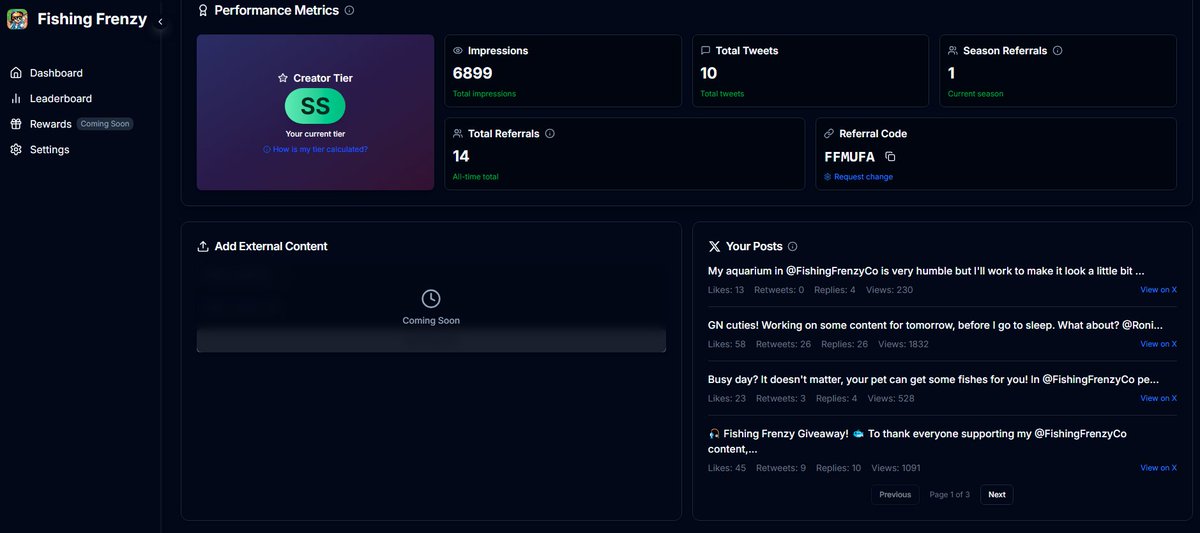Click the 'Your current tier' text
This screenshot has width=1200, height=533.
[315, 134]
